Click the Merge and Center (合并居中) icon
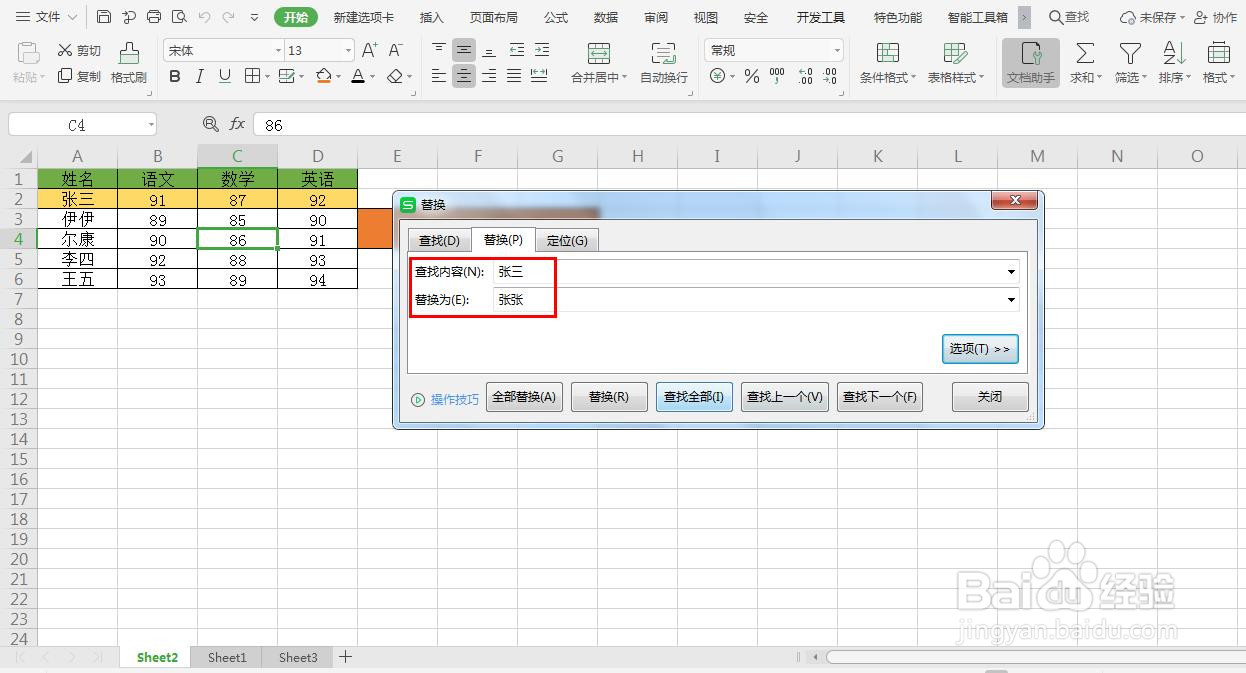The height and width of the screenshot is (673, 1246). 599,54
